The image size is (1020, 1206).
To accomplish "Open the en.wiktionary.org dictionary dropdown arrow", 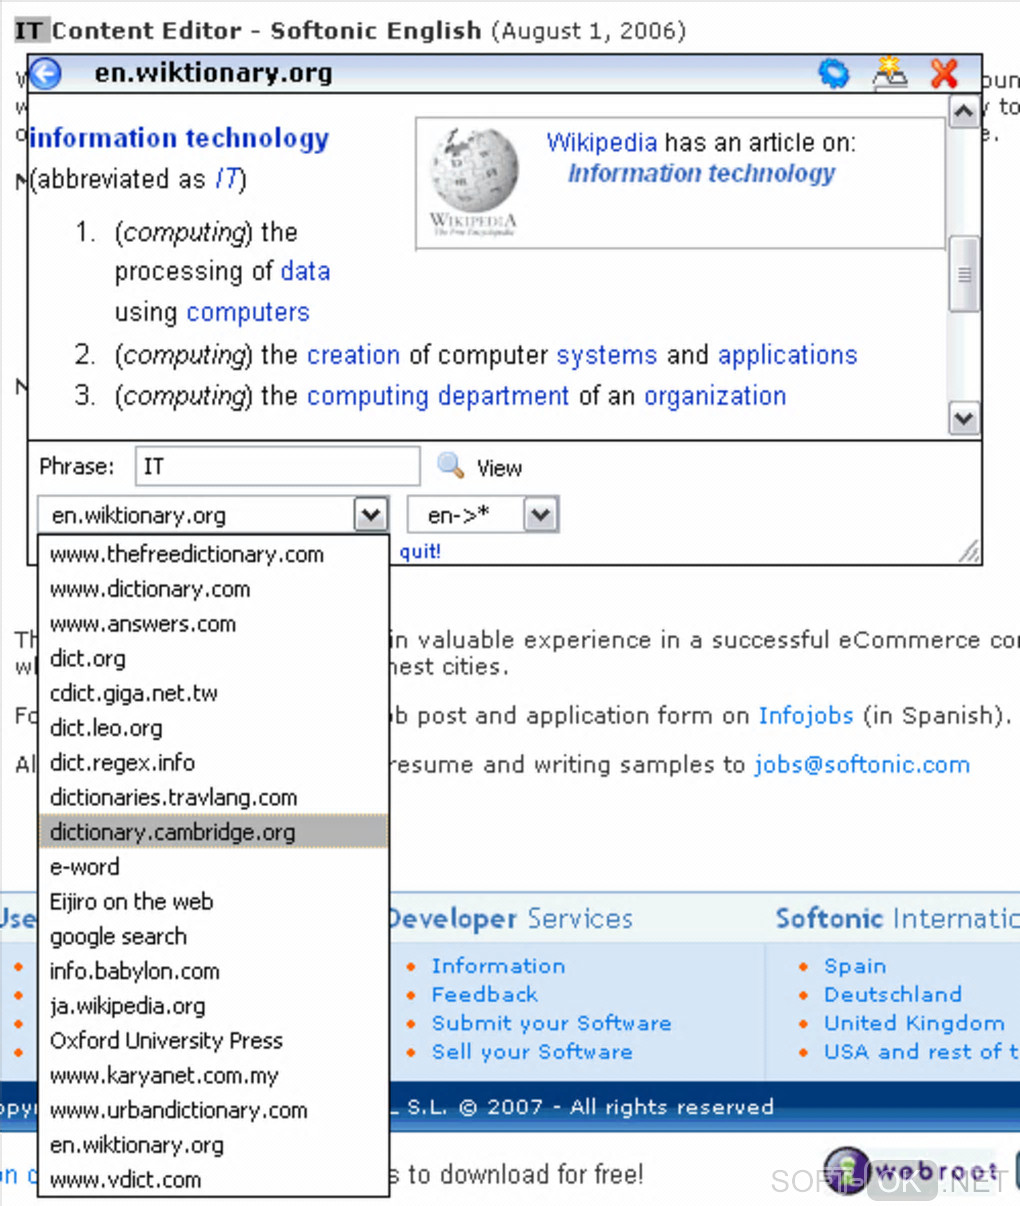I will pyautogui.click(x=371, y=515).
